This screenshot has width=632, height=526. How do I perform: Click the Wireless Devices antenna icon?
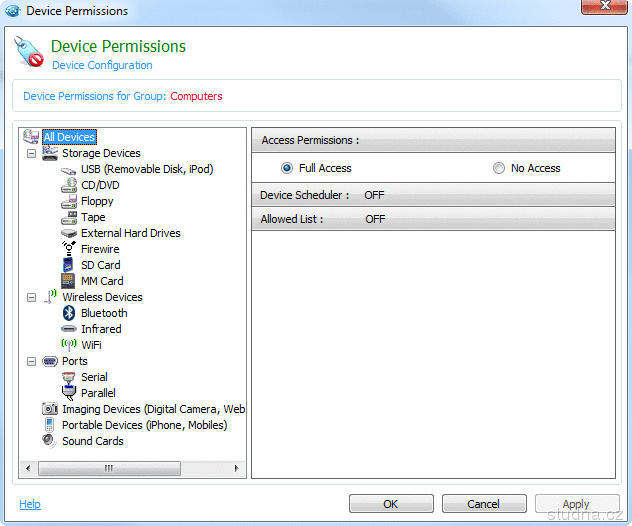tap(50, 297)
